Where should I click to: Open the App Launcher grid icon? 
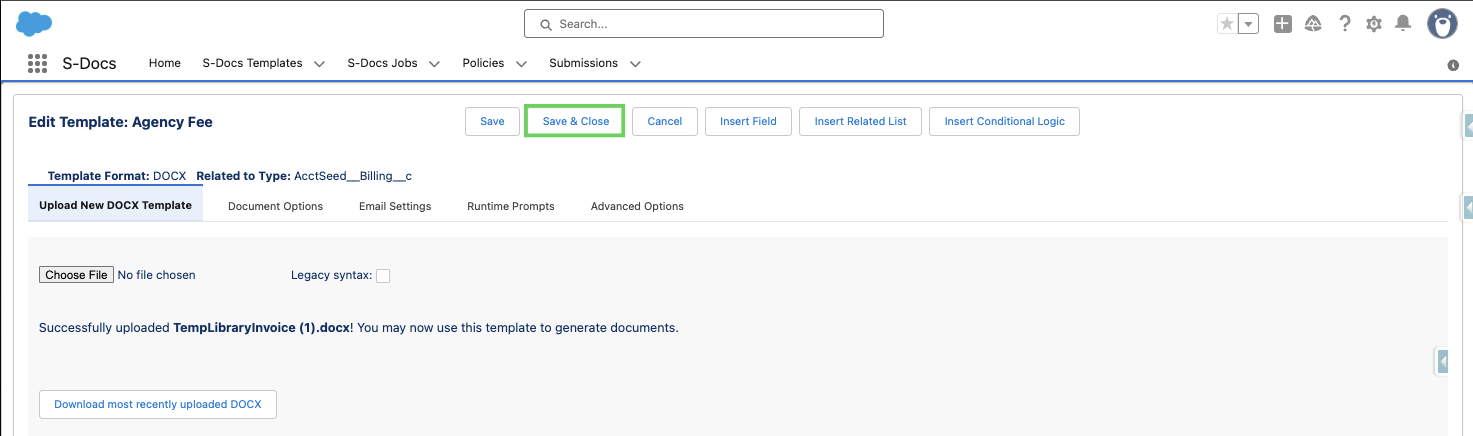coord(37,63)
